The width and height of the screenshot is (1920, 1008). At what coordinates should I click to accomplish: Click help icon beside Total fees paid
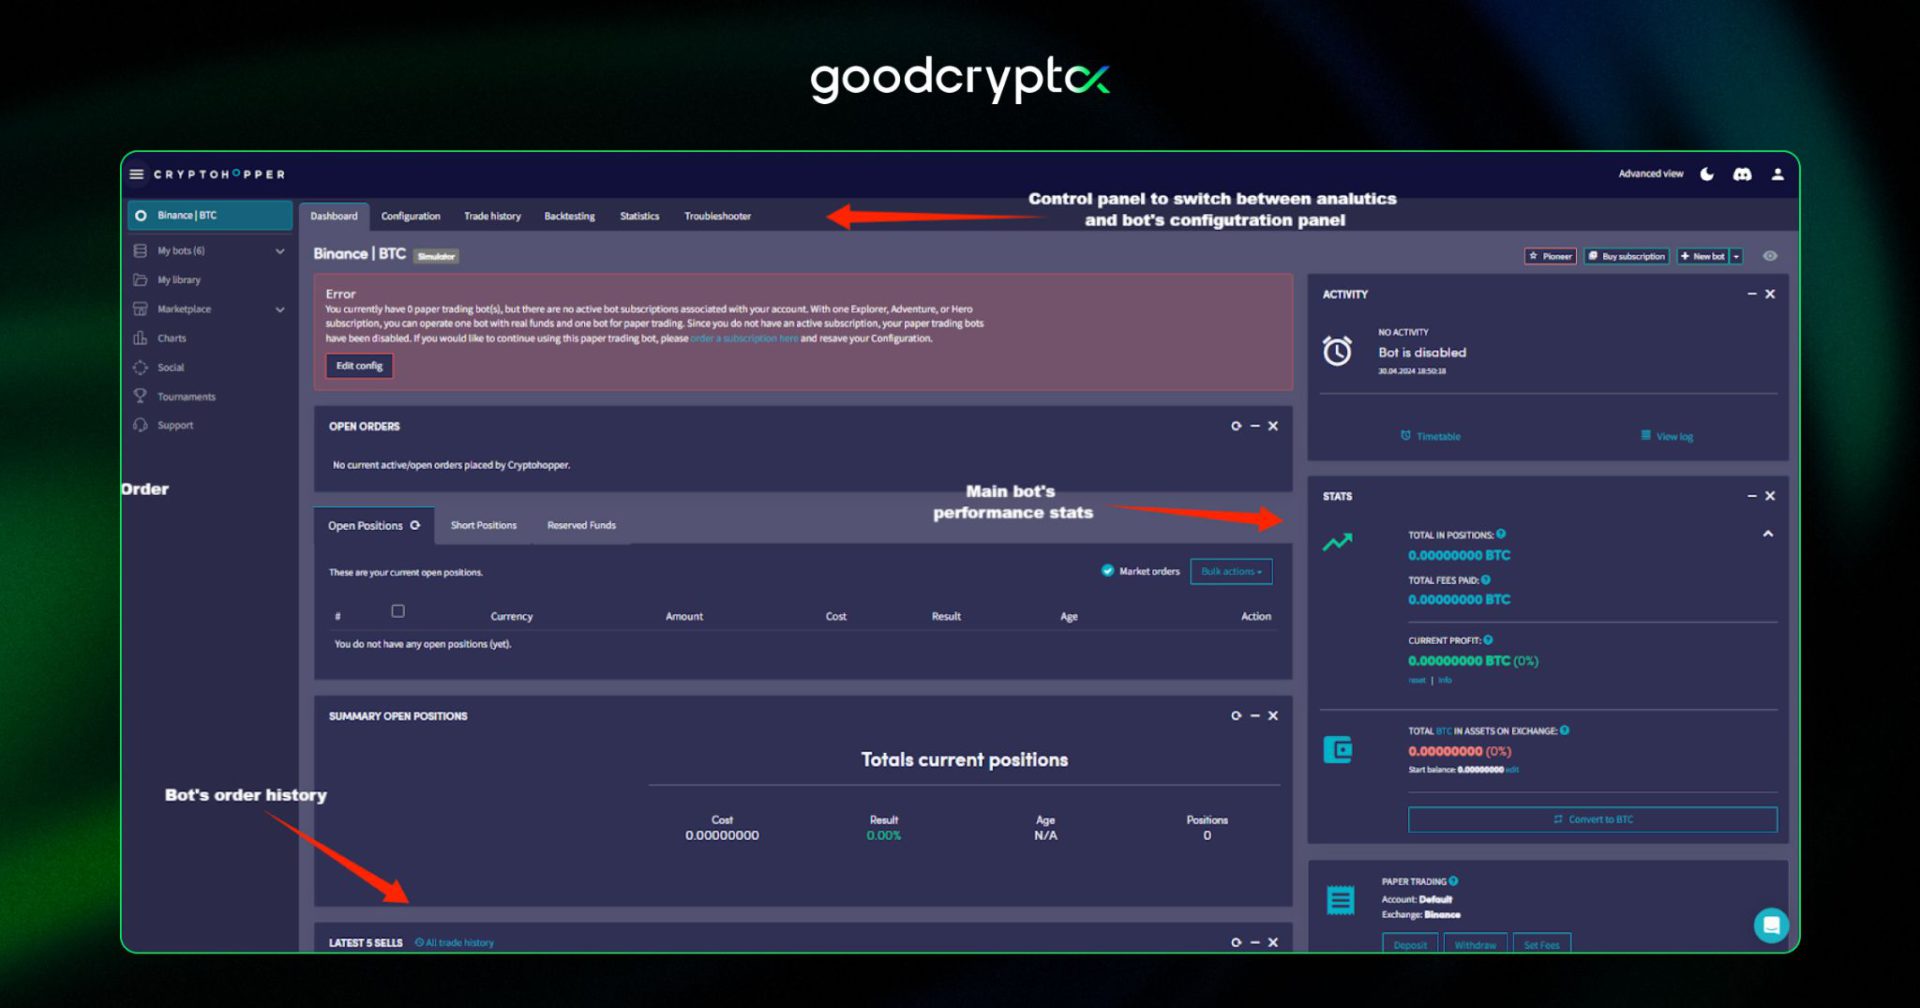click(1486, 580)
